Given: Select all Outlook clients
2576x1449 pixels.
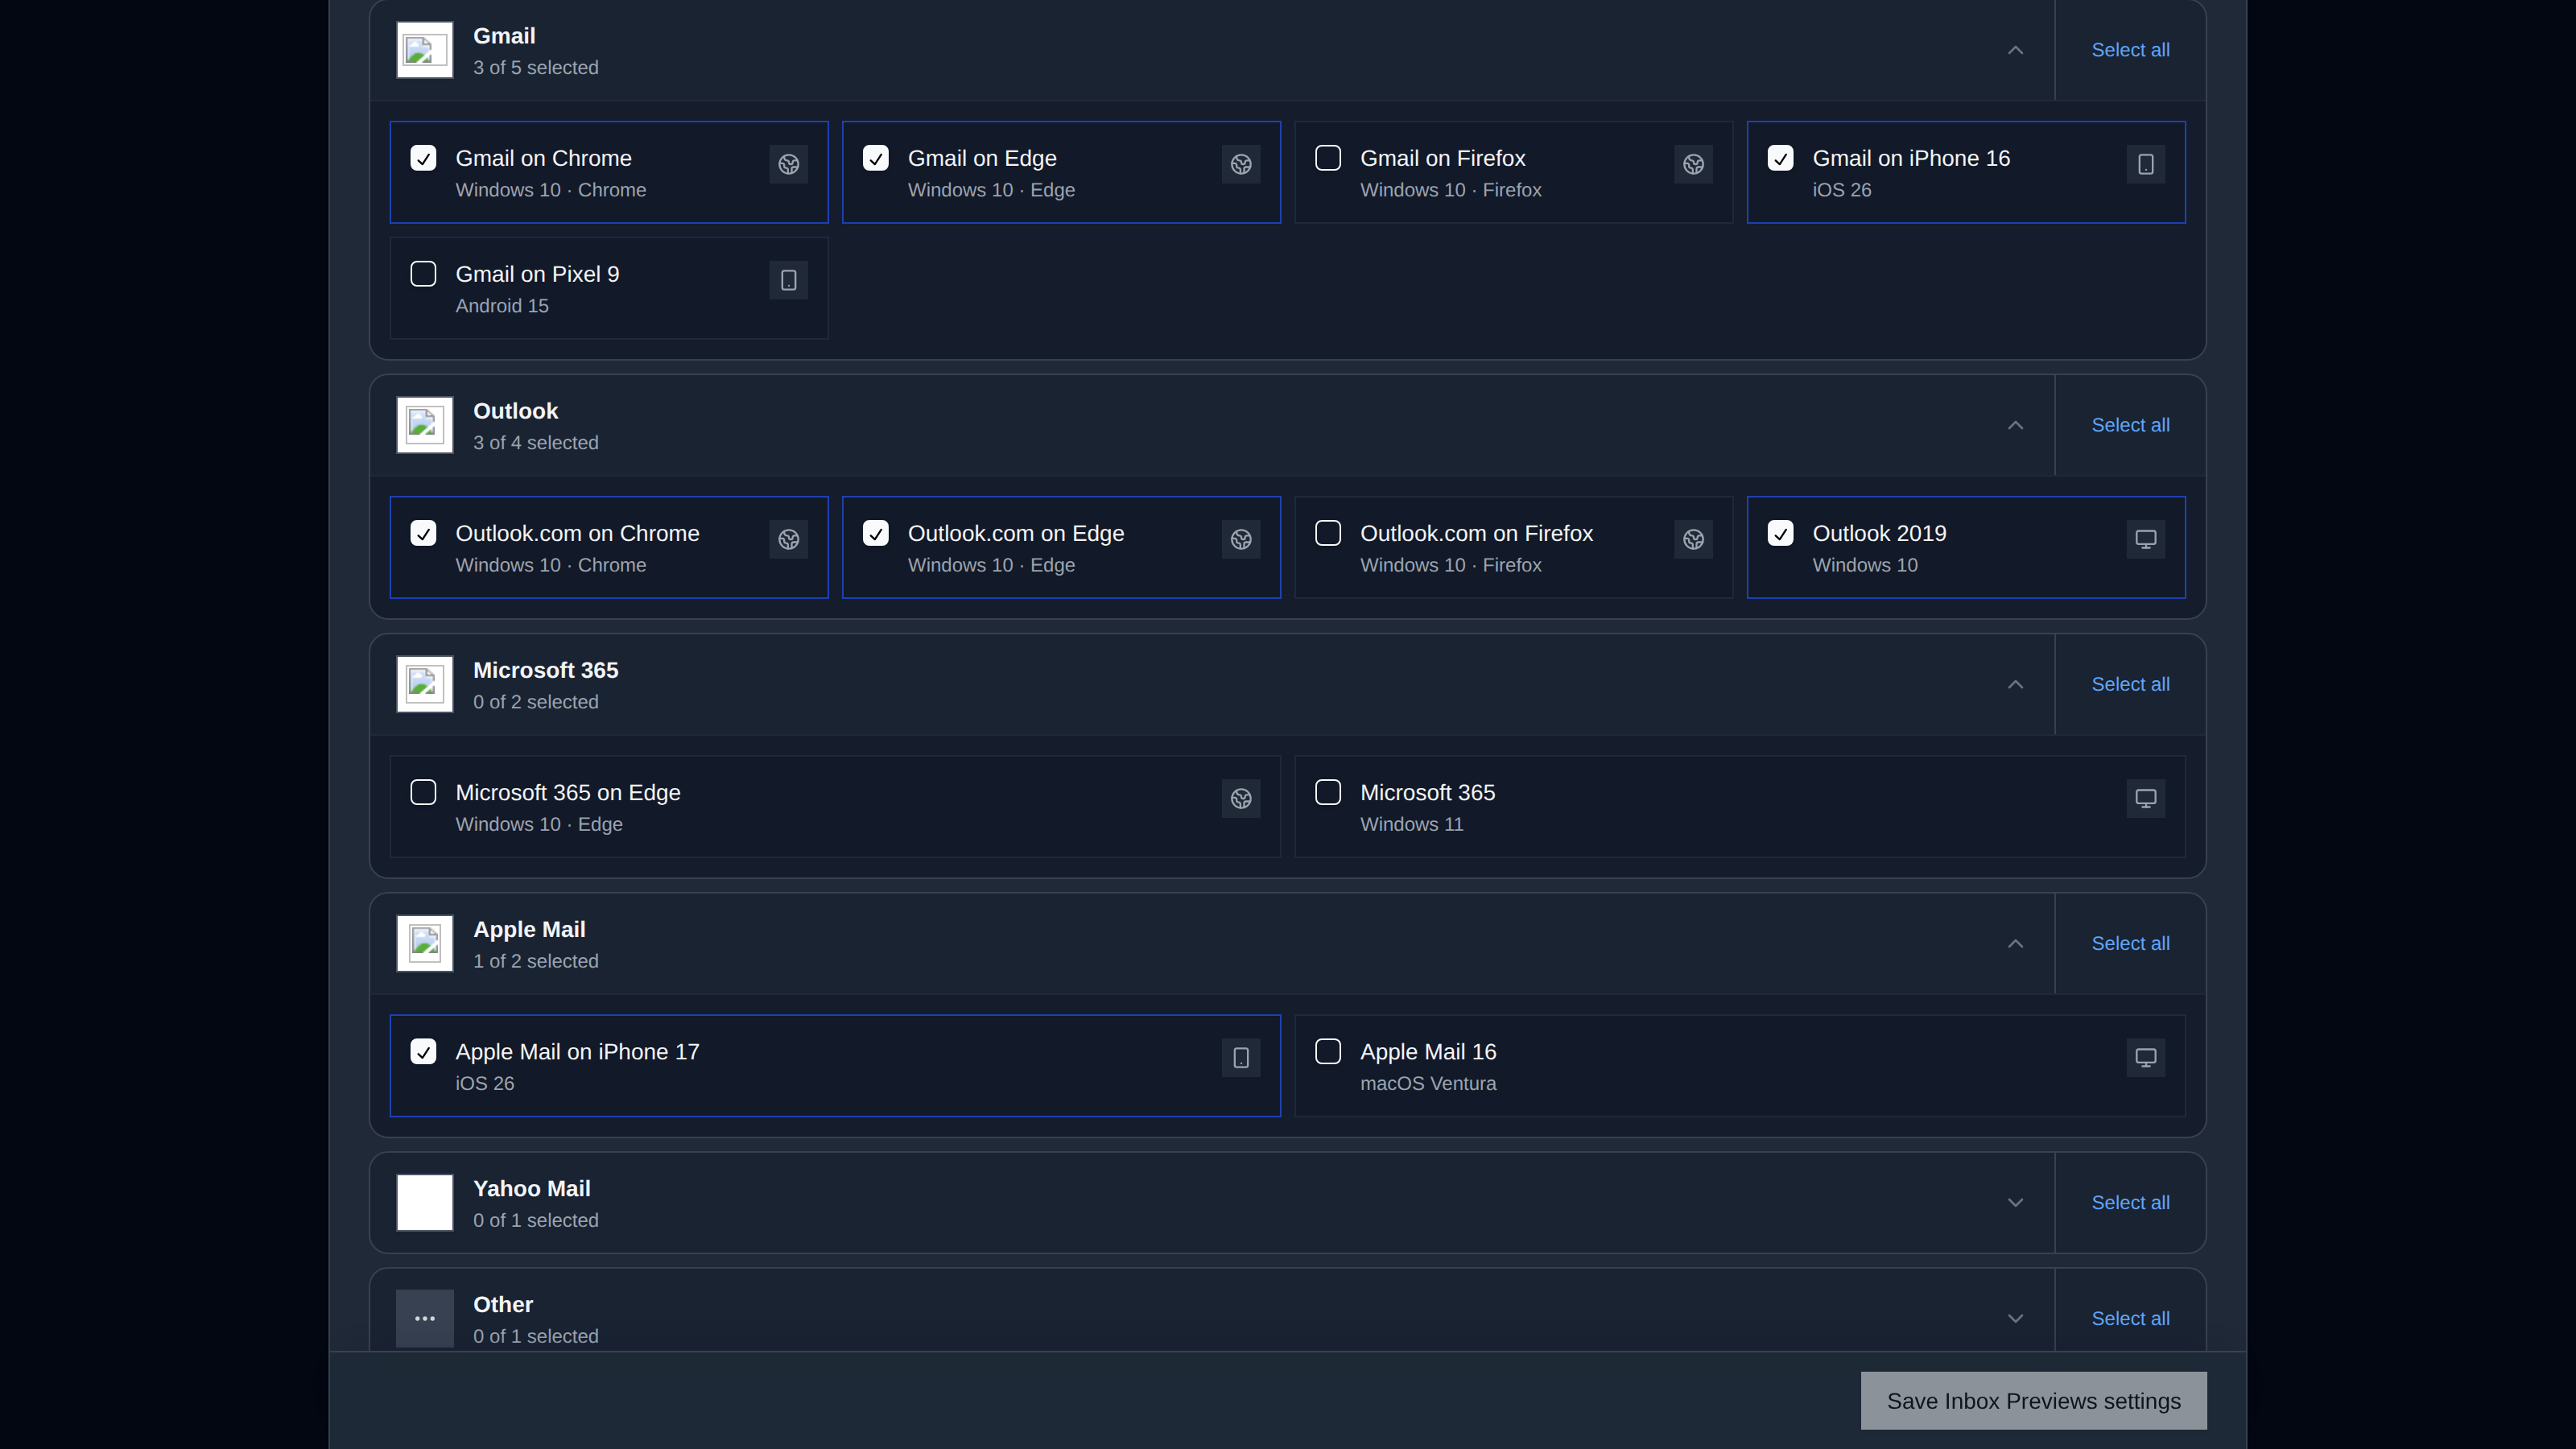Looking at the screenshot, I should point(2130,425).
